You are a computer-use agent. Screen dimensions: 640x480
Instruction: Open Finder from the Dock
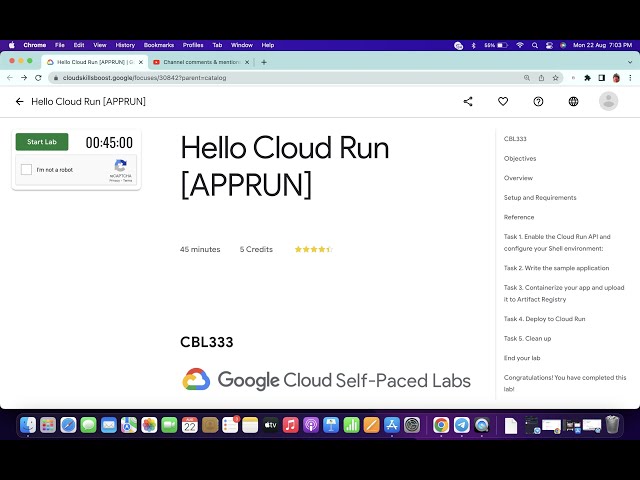(28, 425)
